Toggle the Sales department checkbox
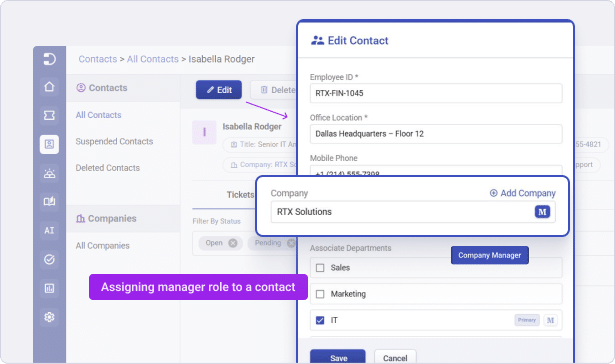Image resolution: width=615 pixels, height=364 pixels. point(320,268)
